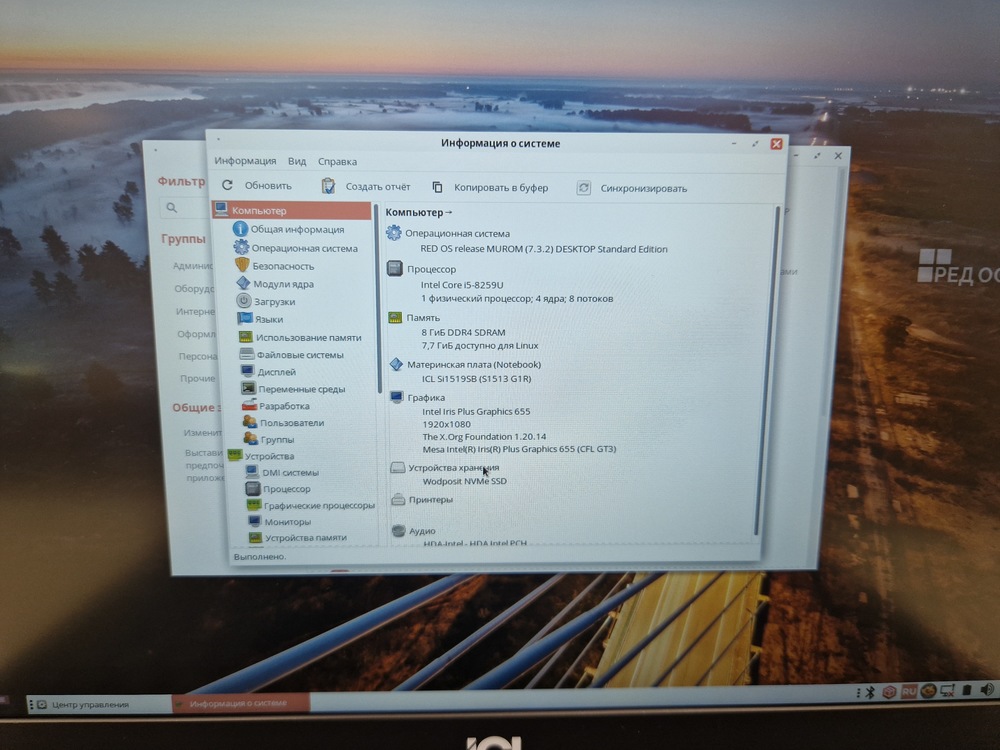This screenshot has height=750, width=1000.
Task: Click the sidebar tree vertical scrollbar
Action: 377,300
